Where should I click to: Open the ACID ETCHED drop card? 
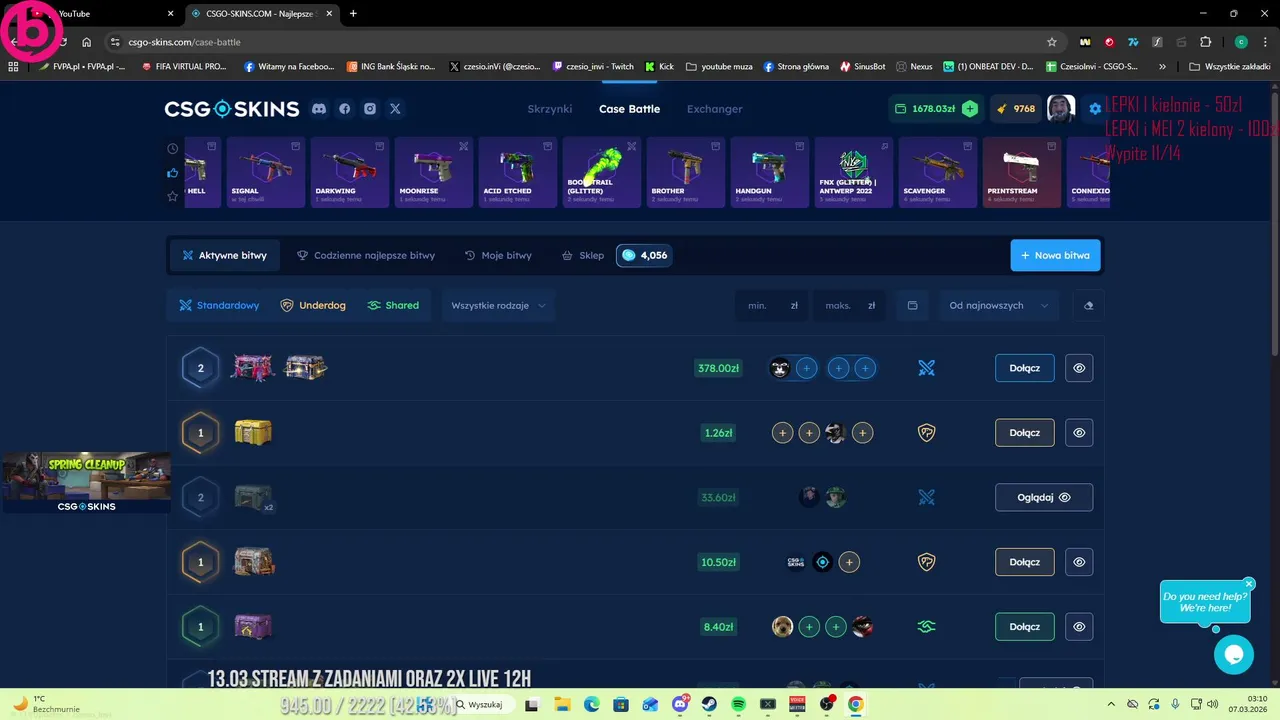[x=518, y=172]
